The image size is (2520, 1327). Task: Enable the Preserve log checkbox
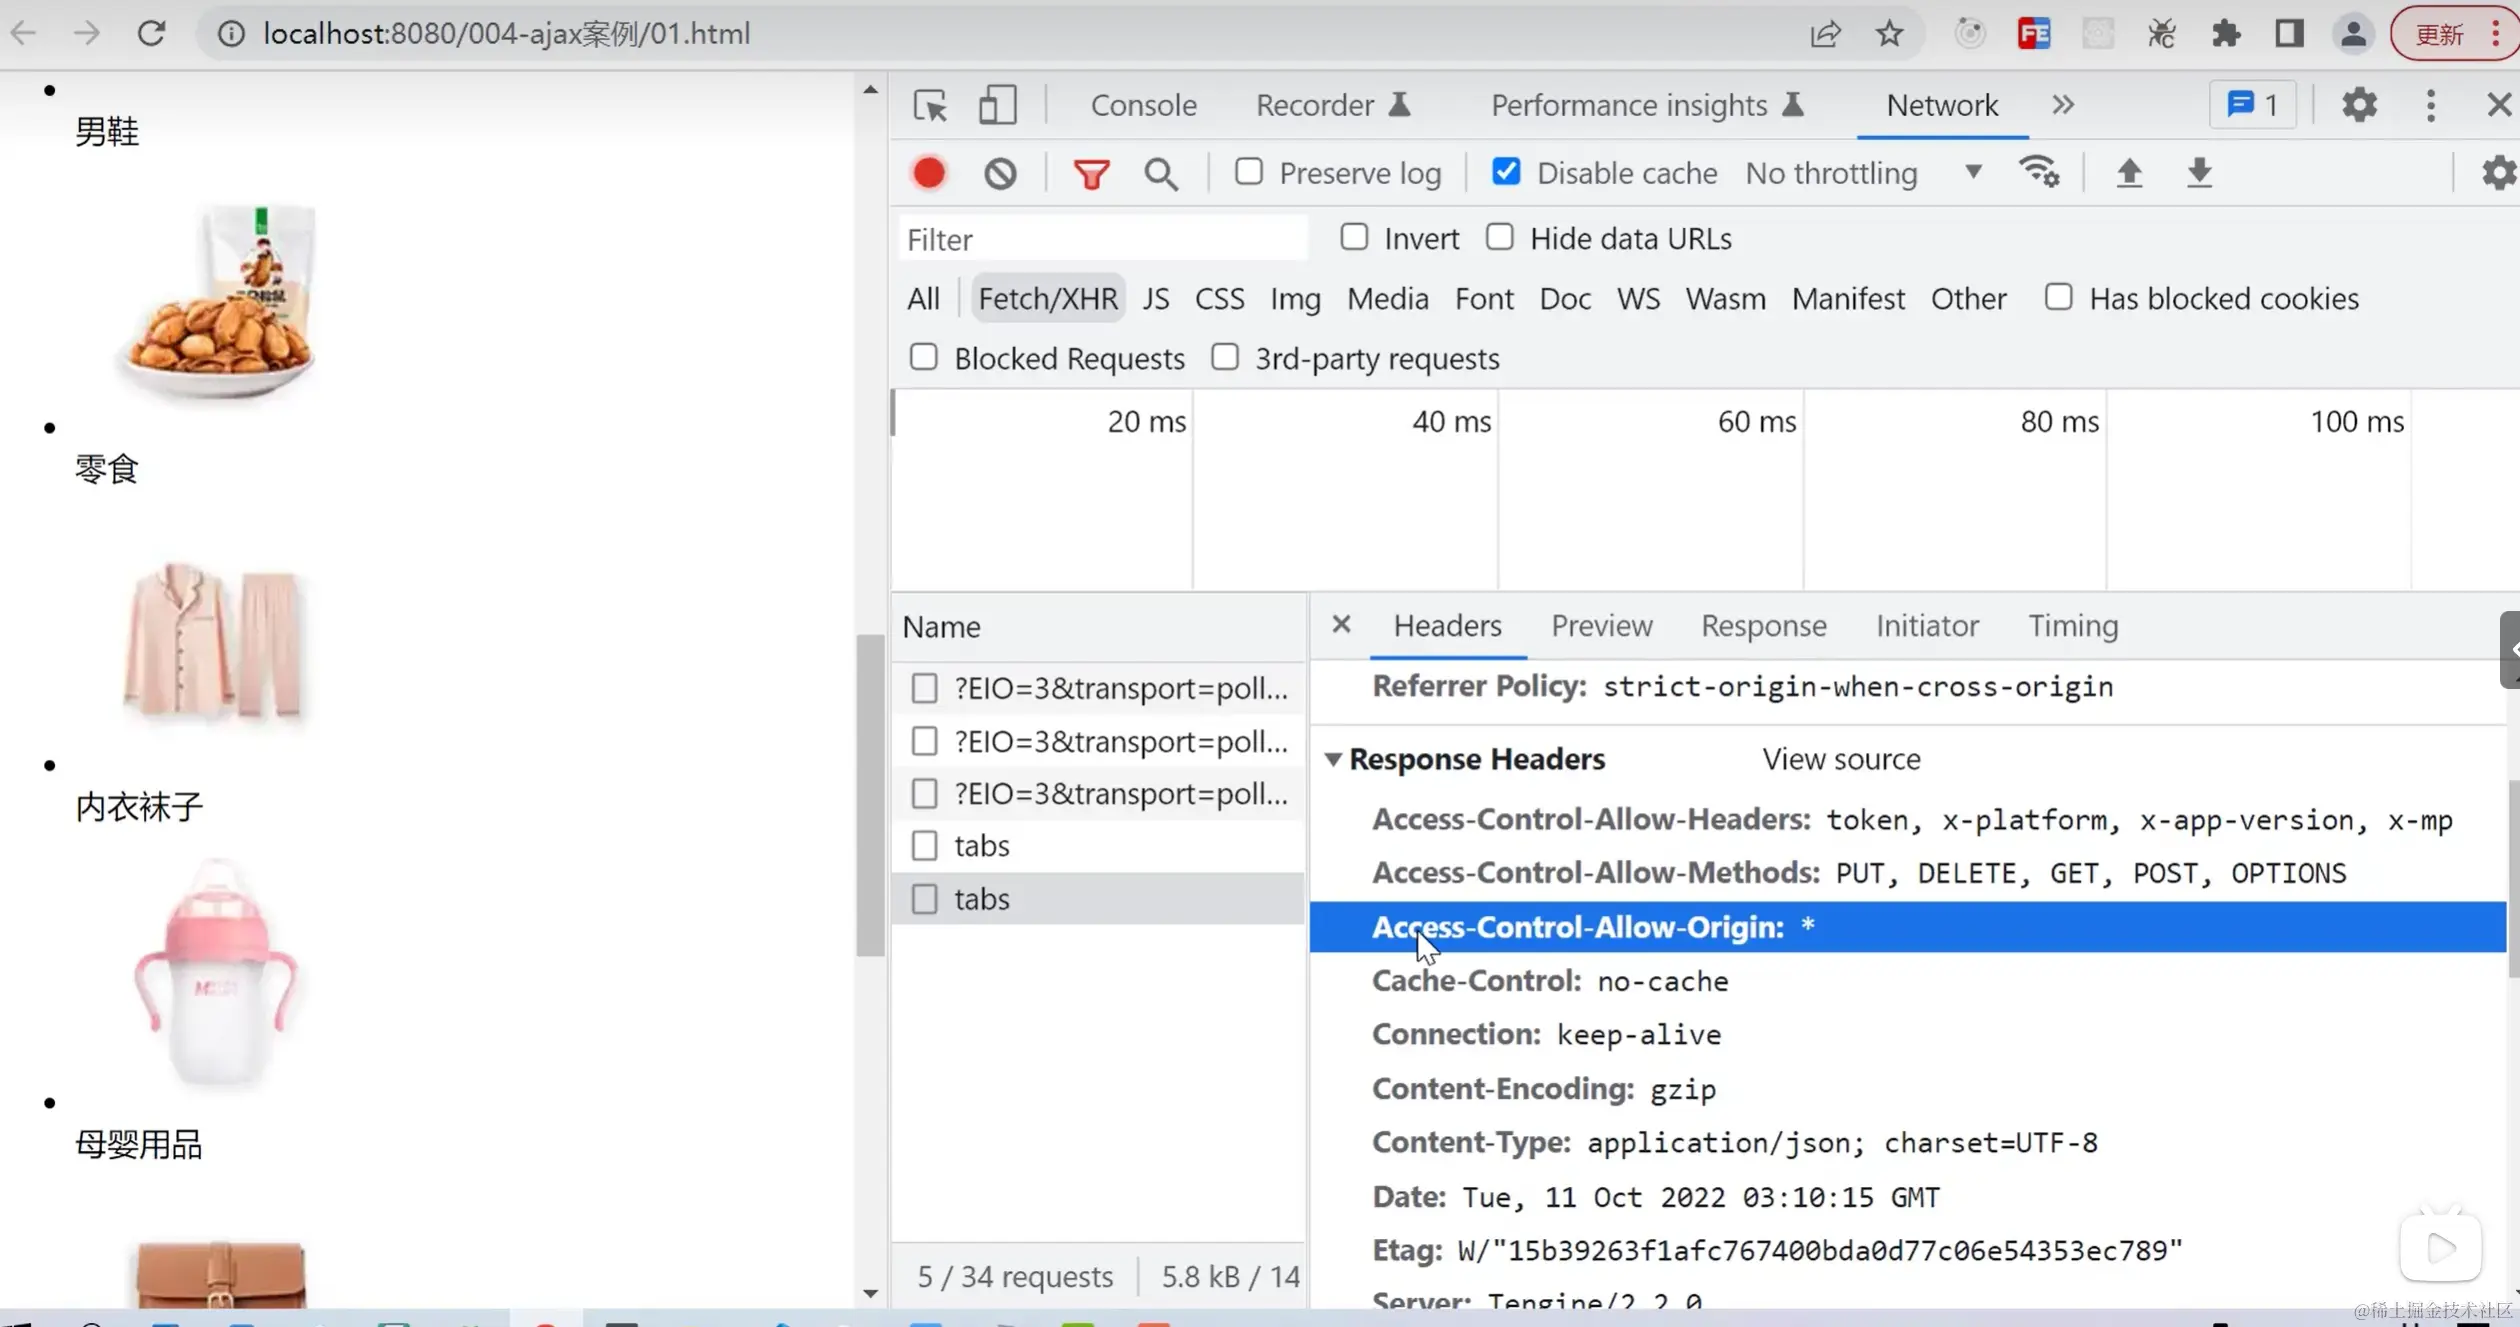pyautogui.click(x=1248, y=172)
